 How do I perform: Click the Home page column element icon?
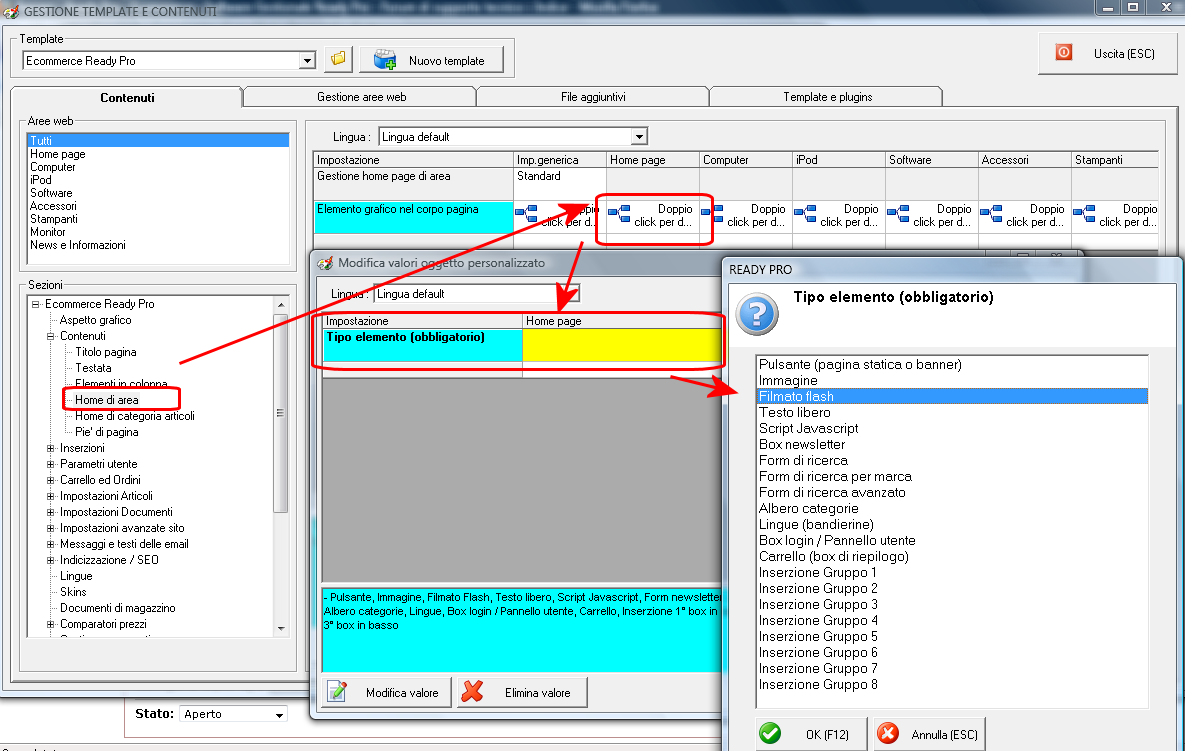[x=619, y=215]
